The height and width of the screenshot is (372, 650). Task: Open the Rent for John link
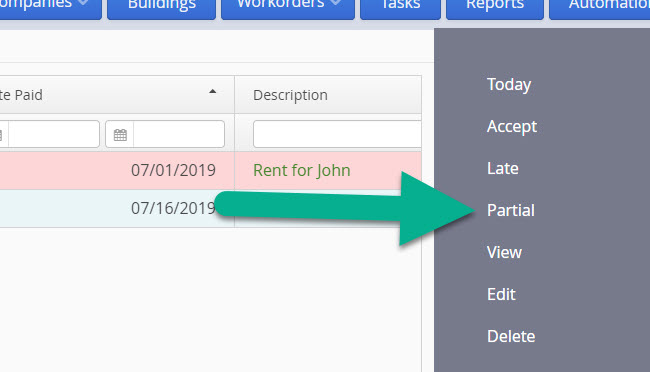click(302, 170)
